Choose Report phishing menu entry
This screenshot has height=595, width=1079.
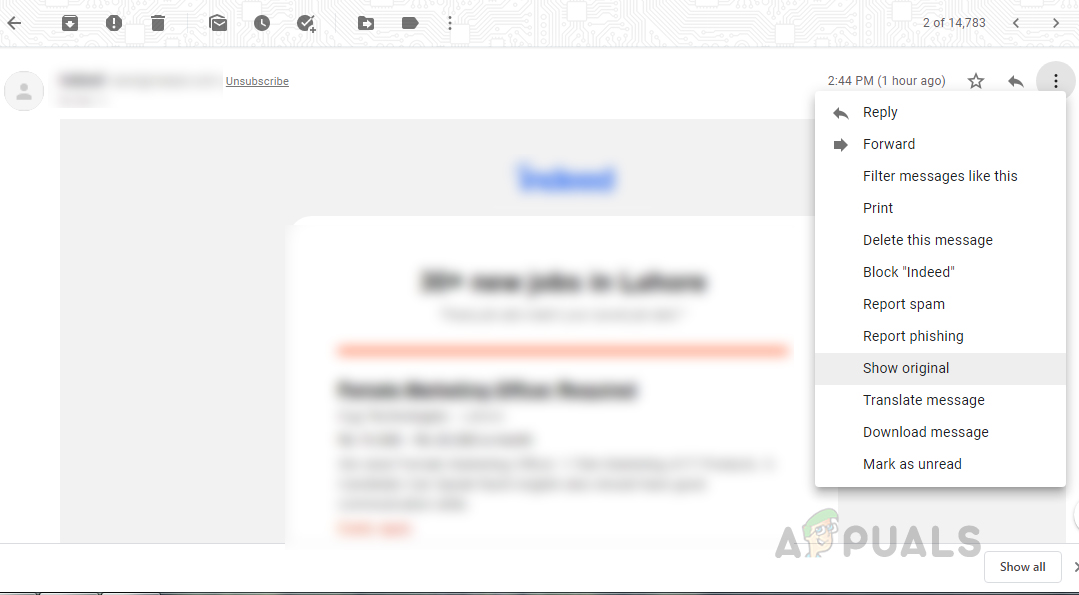(x=940, y=336)
